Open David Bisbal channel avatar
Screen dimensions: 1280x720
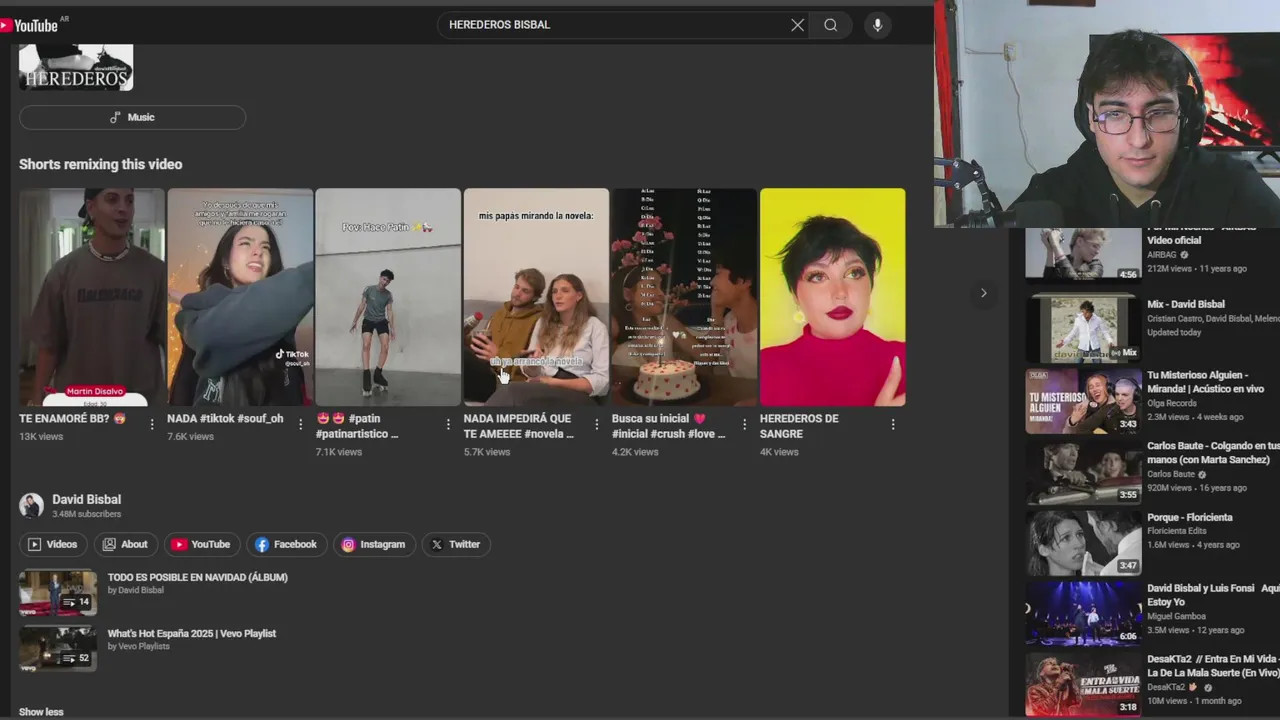[32, 505]
